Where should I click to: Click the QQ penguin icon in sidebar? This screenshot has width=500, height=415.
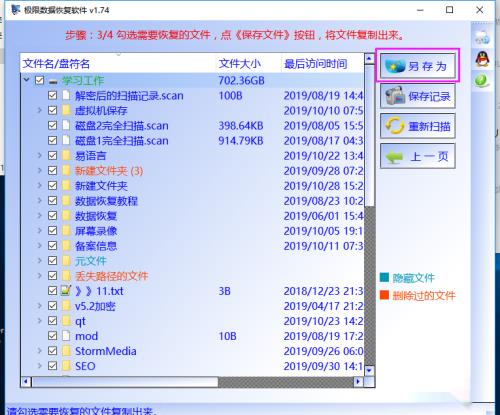pyautogui.click(x=482, y=59)
